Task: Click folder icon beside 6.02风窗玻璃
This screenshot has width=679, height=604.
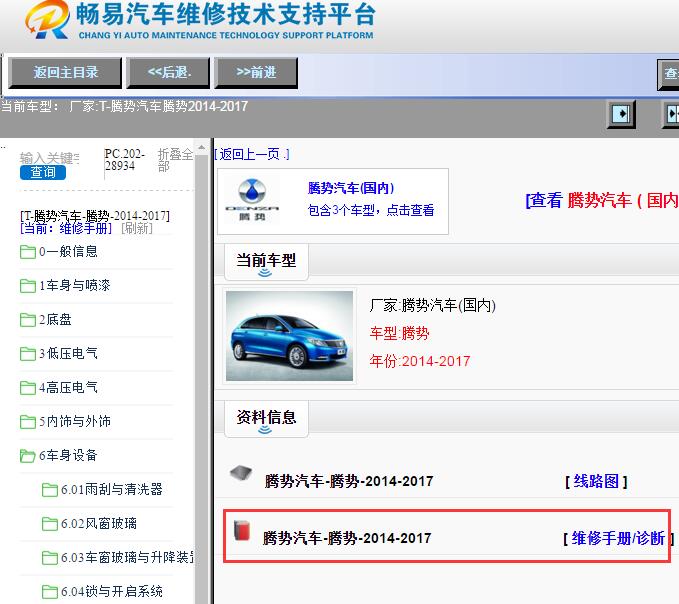Action: pyautogui.click(x=50, y=524)
